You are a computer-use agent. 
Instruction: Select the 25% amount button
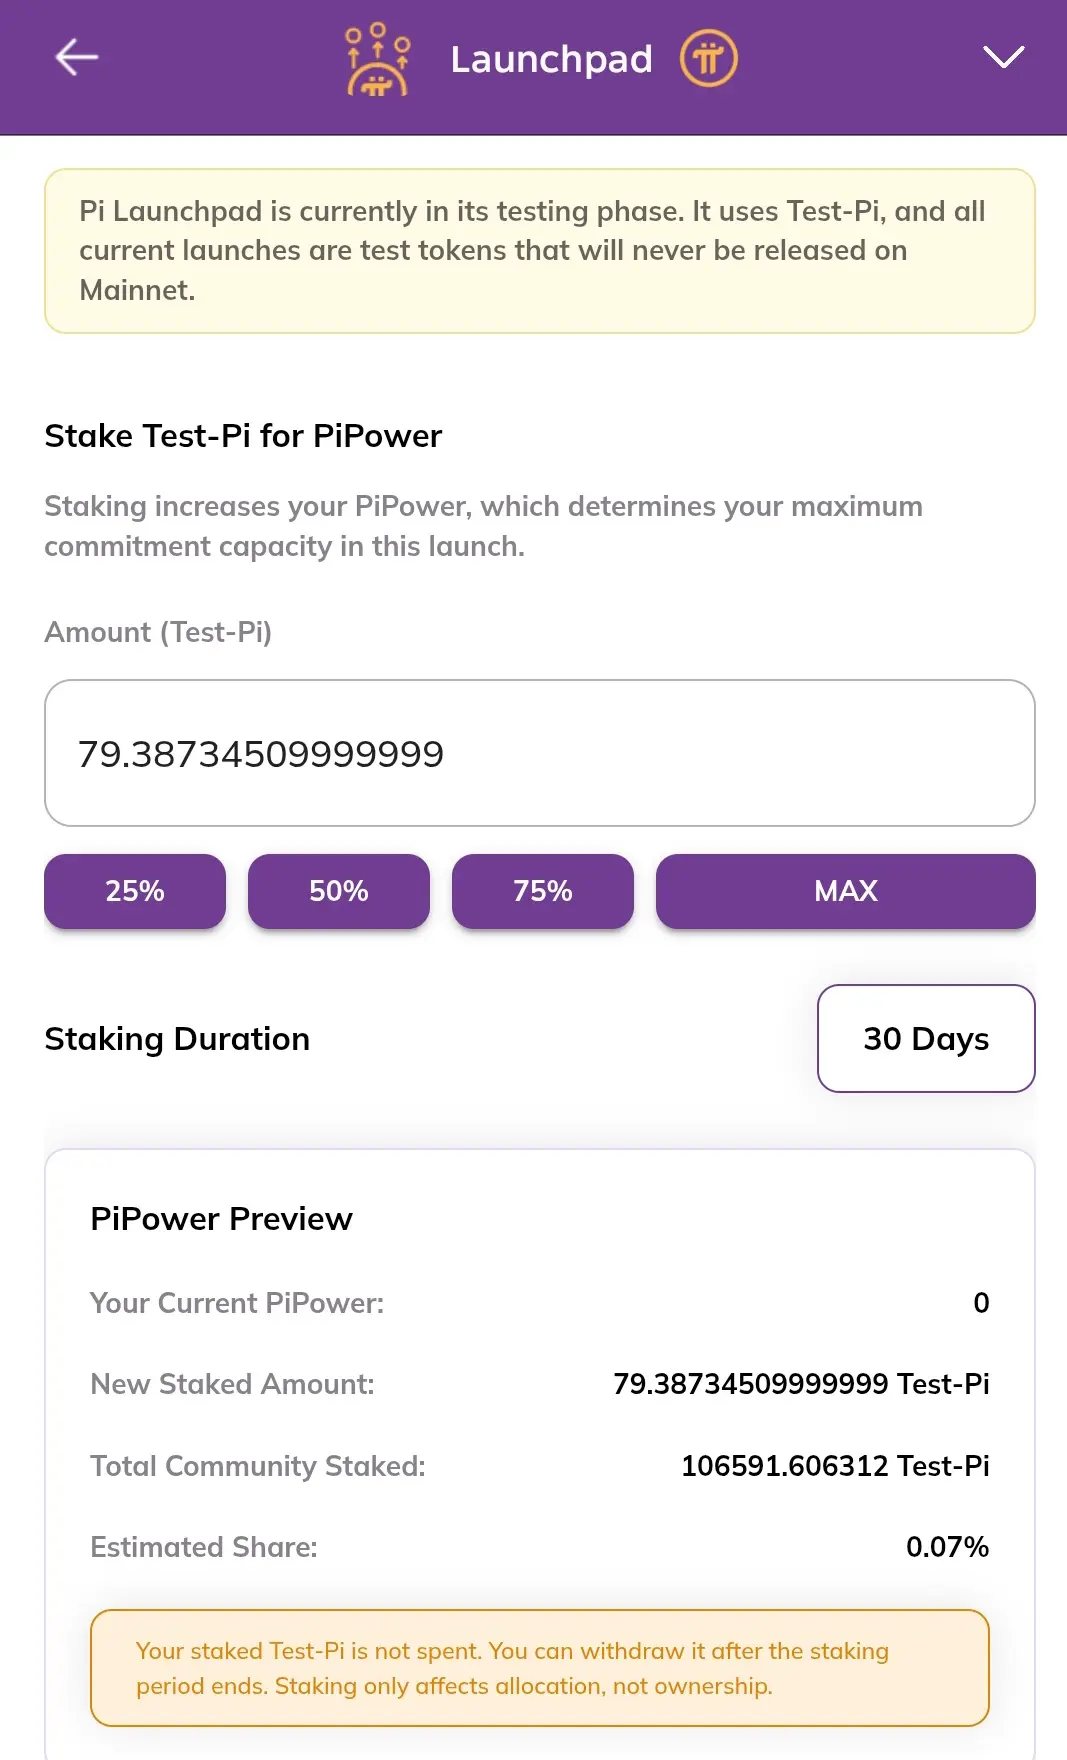pos(135,891)
